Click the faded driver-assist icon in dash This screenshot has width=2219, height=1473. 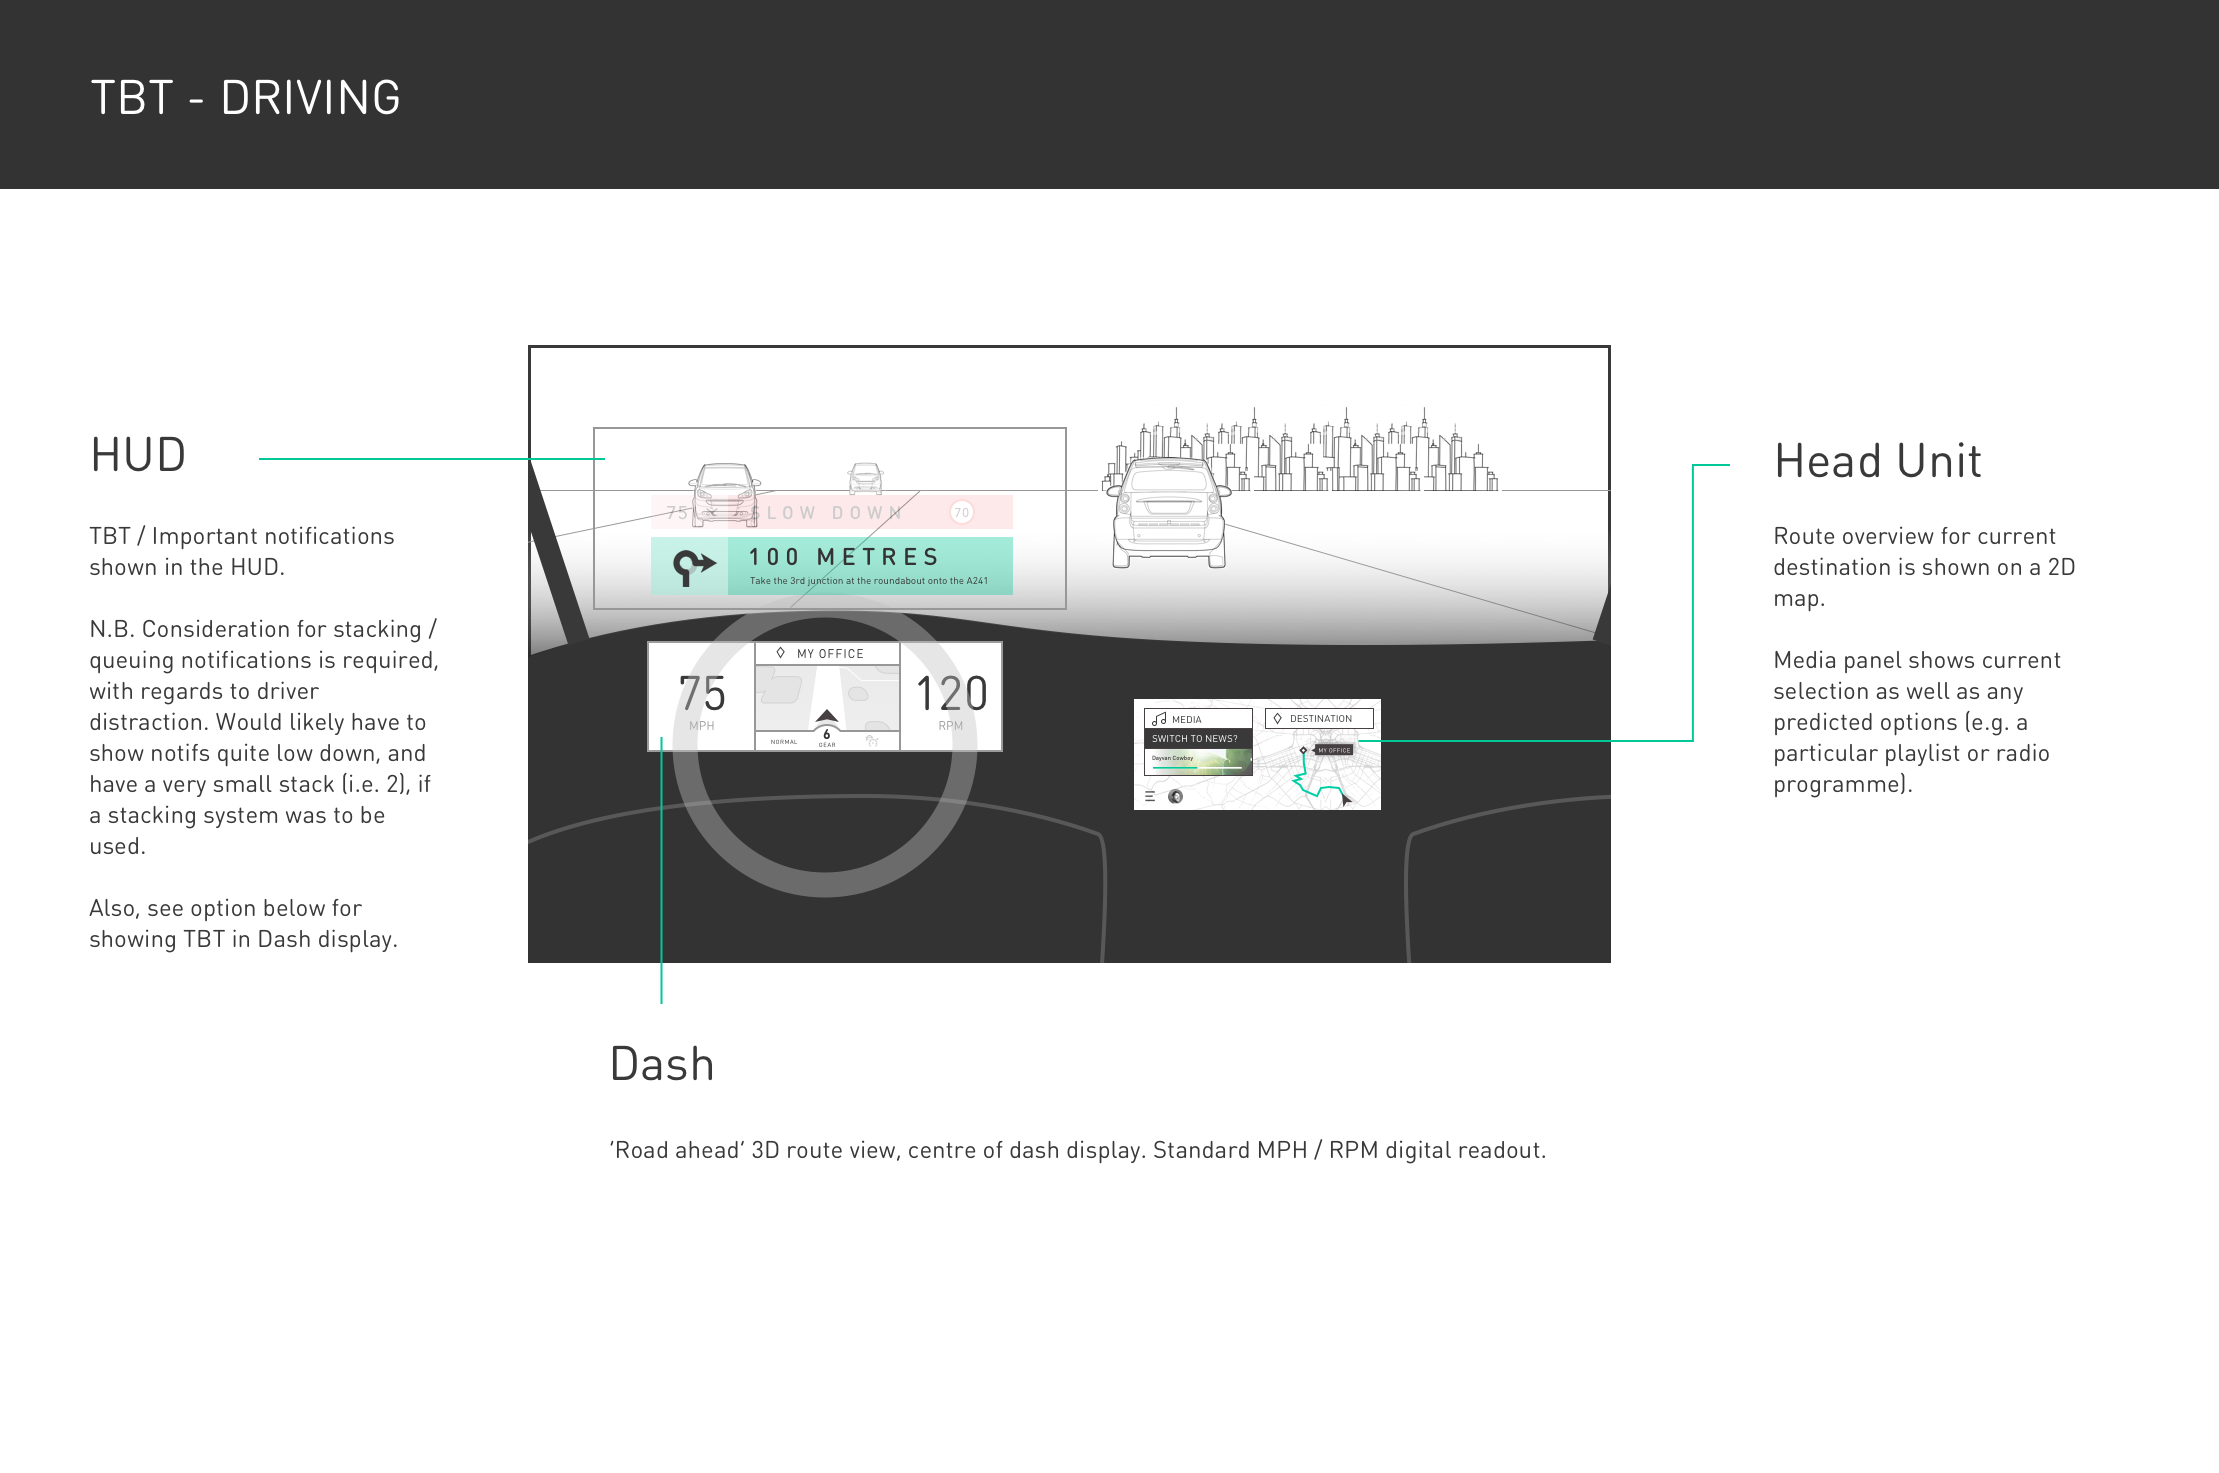pyautogui.click(x=872, y=741)
